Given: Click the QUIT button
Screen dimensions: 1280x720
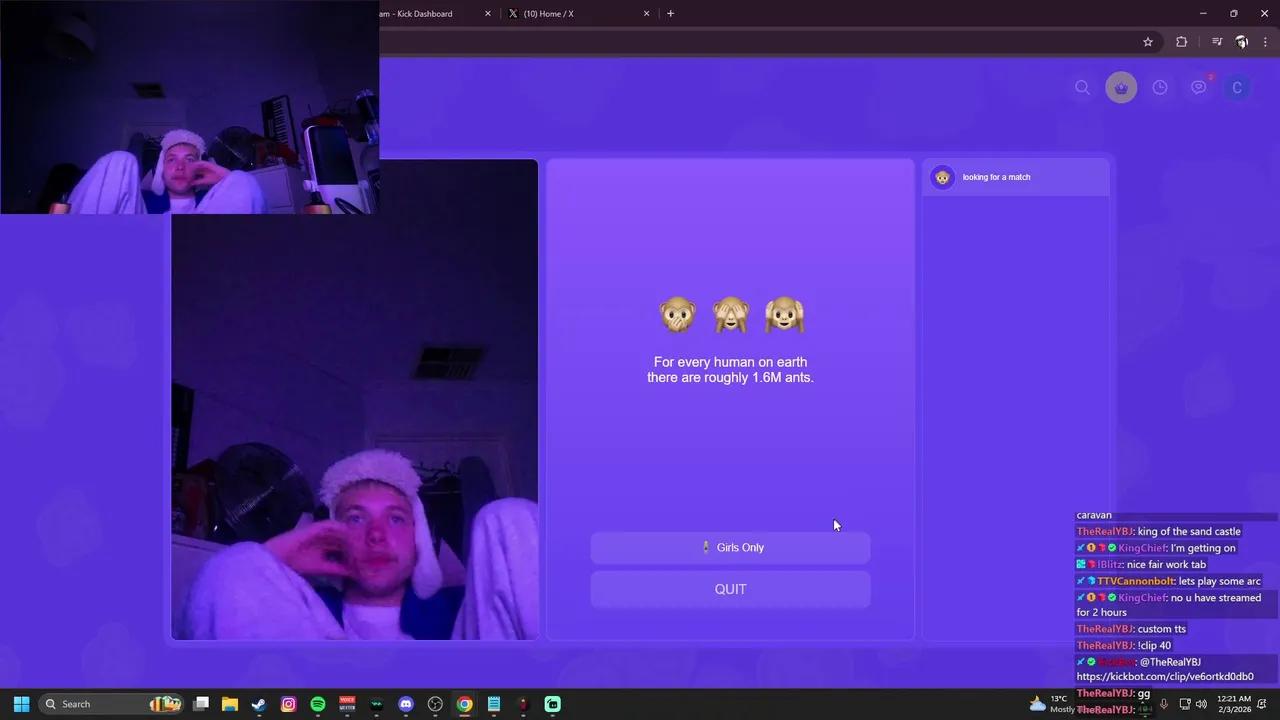Looking at the screenshot, I should (730, 589).
